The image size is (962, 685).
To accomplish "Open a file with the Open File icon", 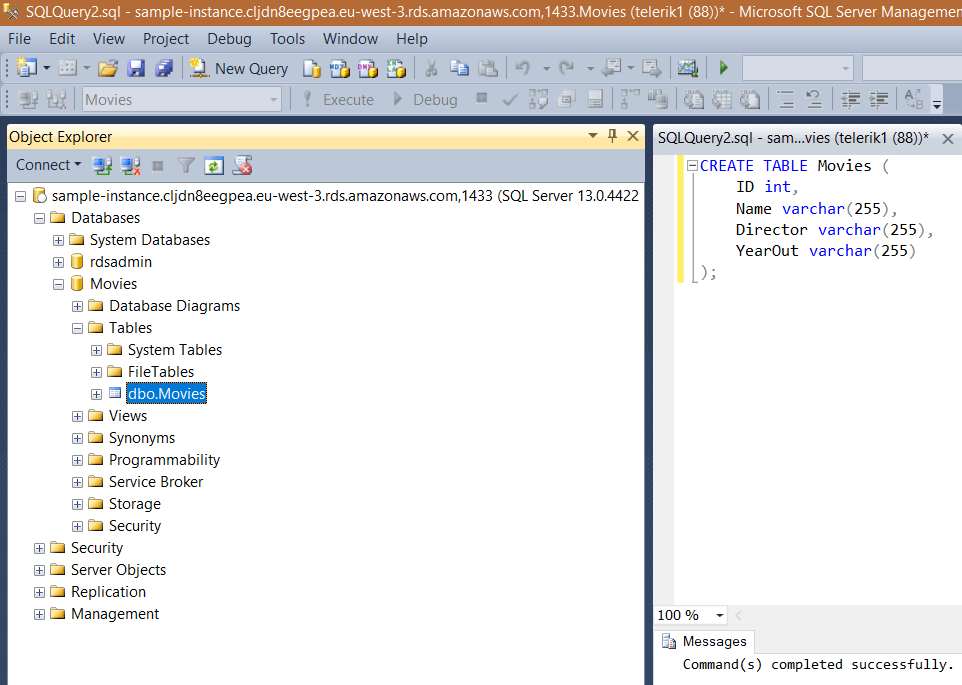I will pos(108,68).
